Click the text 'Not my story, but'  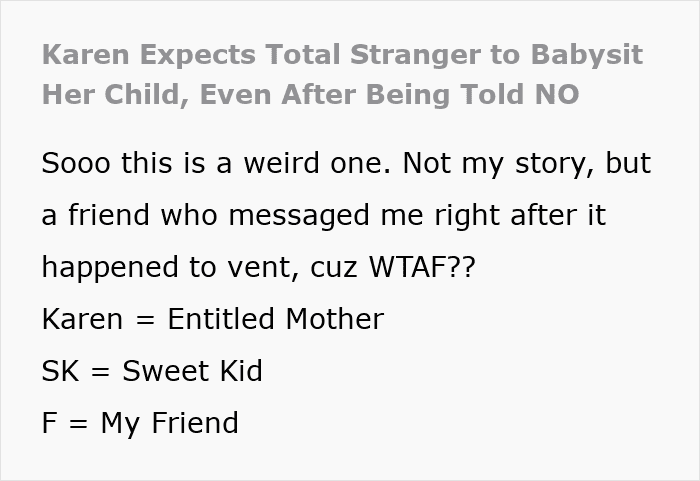tap(527, 164)
